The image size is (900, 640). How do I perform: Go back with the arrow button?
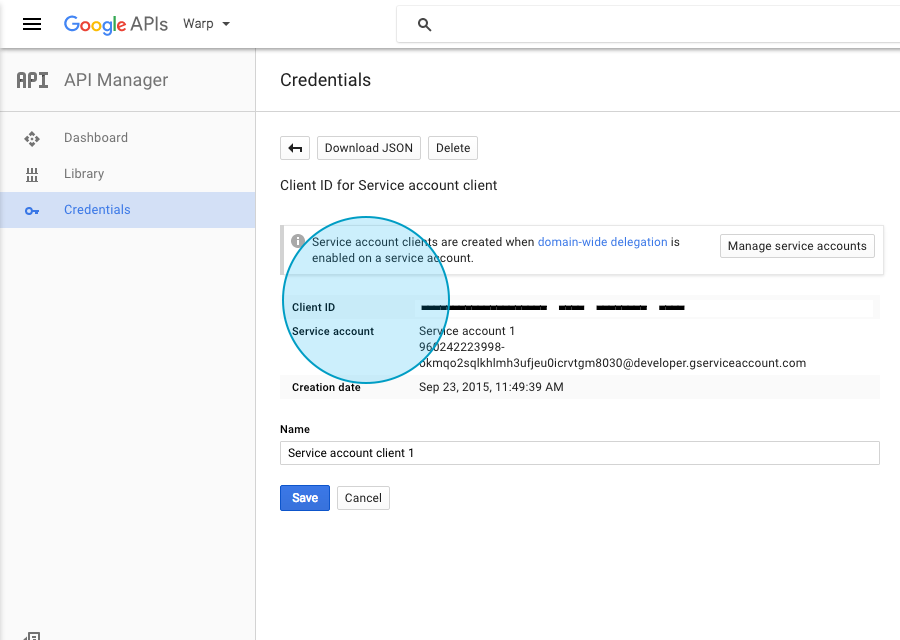click(295, 148)
